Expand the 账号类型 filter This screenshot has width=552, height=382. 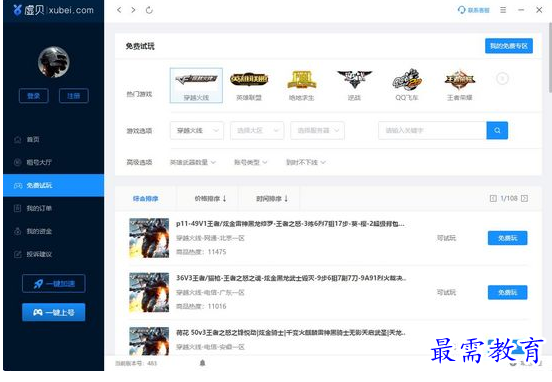click(251, 162)
